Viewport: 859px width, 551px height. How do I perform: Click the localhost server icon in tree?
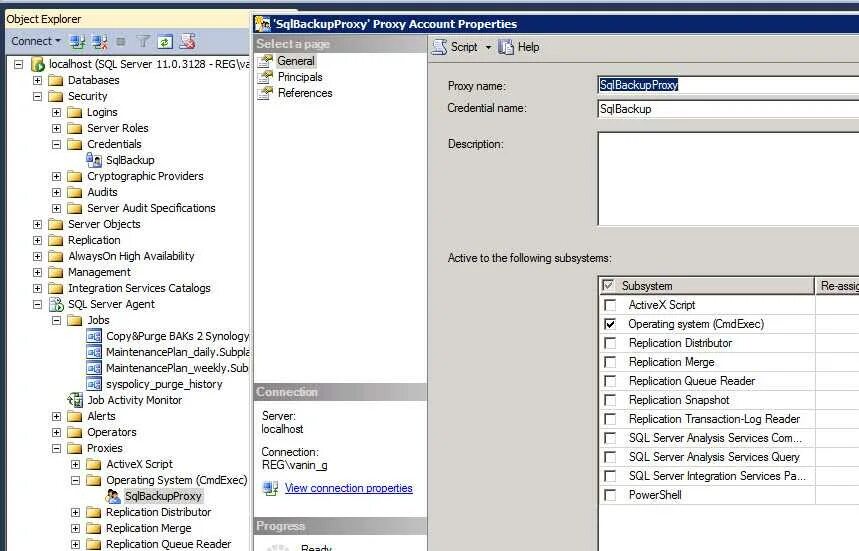coord(38,65)
